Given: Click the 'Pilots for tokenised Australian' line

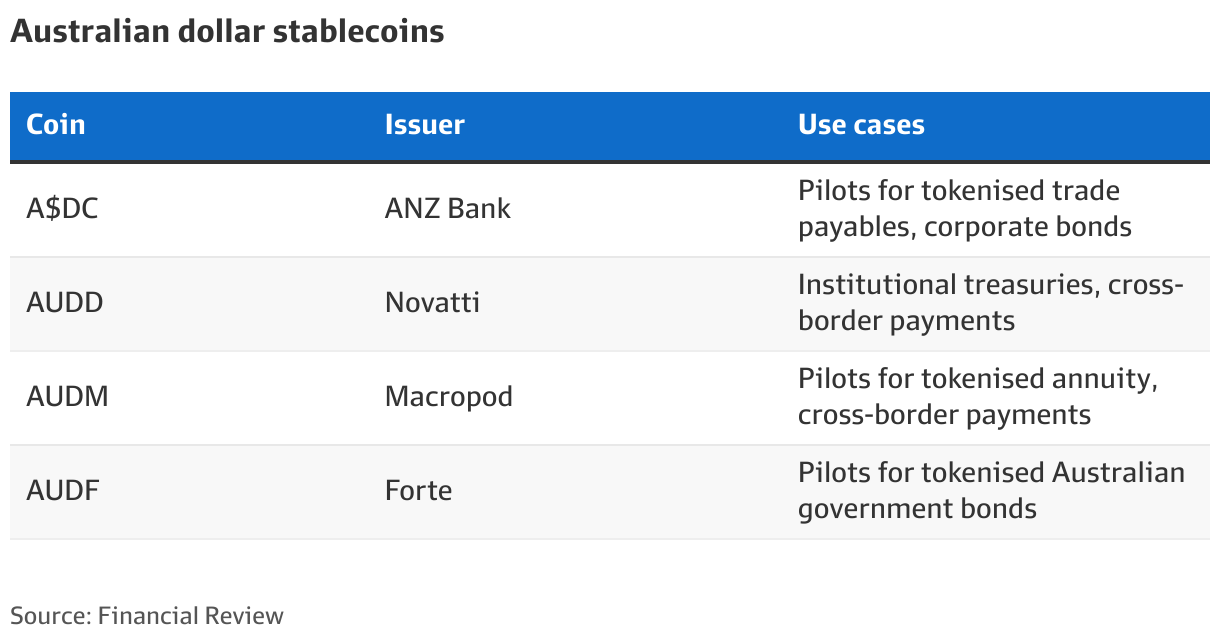Looking at the screenshot, I should click(x=991, y=473).
